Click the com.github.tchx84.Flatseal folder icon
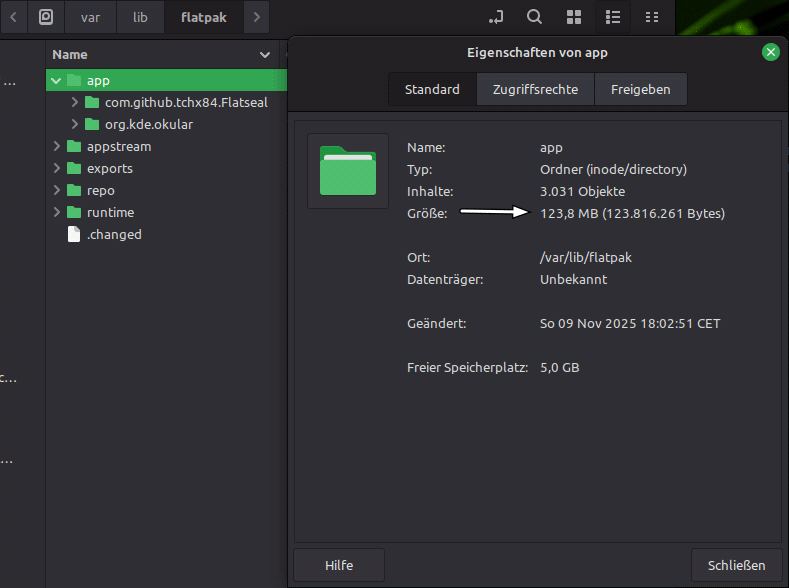The width and height of the screenshot is (789, 588). coord(92,102)
